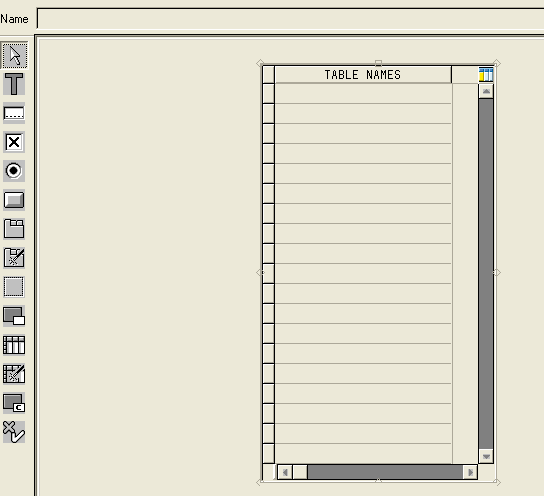The height and width of the screenshot is (496, 544).
Task: Click the horizontal scrollbar right arrow
Action: tap(470, 472)
